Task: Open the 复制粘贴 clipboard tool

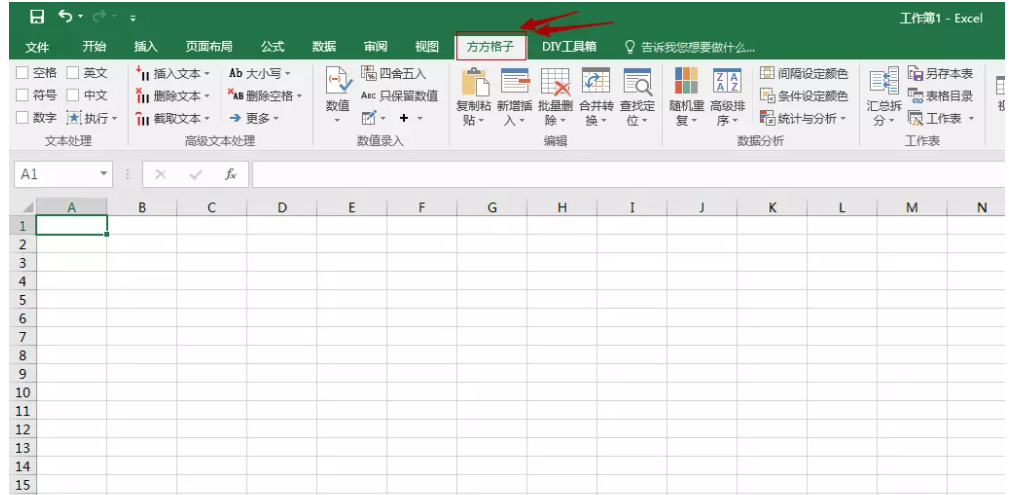Action: click(x=473, y=84)
